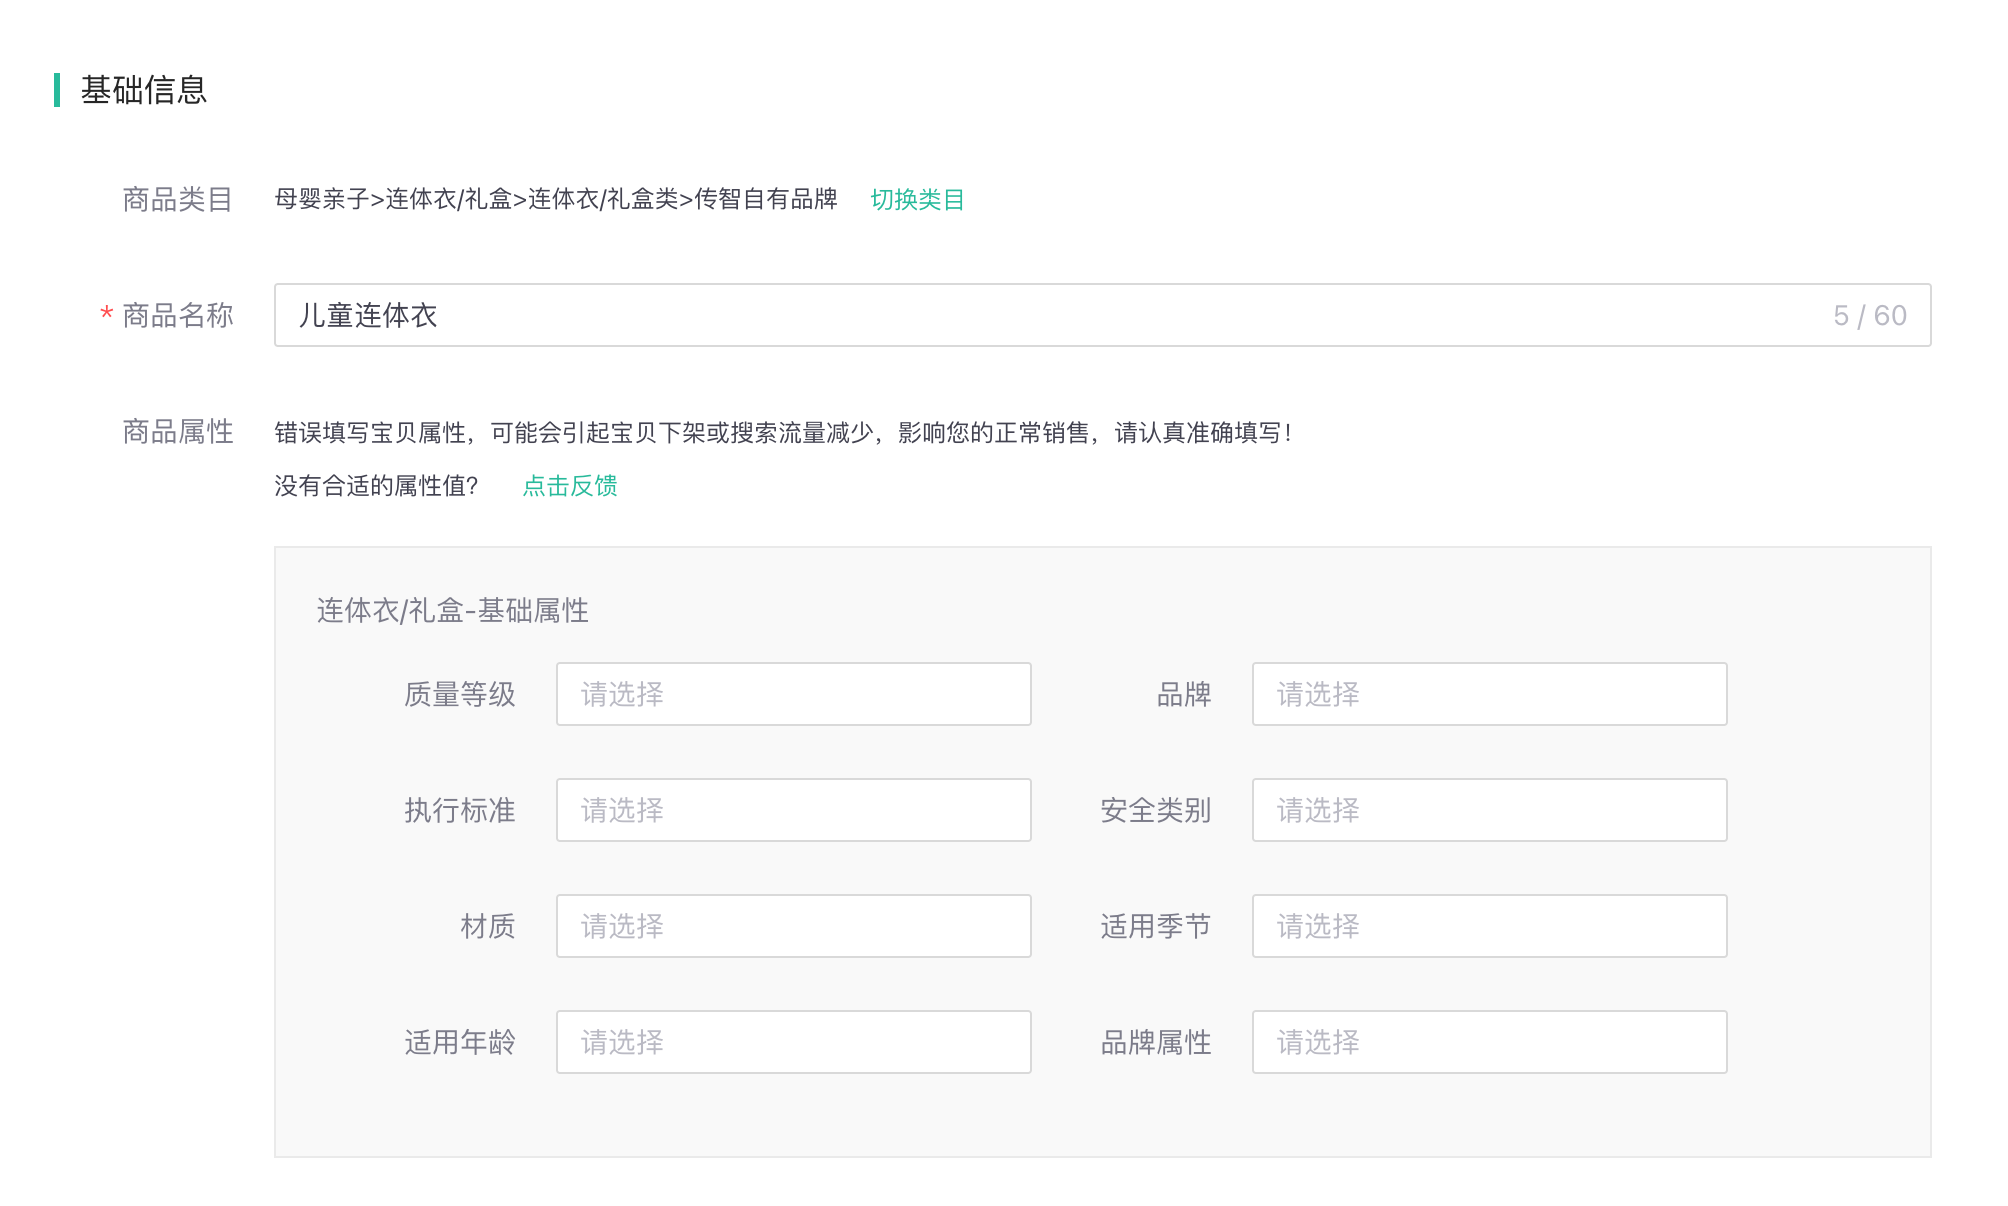Click the 商品属性 row label
Viewport: 2008px width, 1206px height.
[x=177, y=432]
